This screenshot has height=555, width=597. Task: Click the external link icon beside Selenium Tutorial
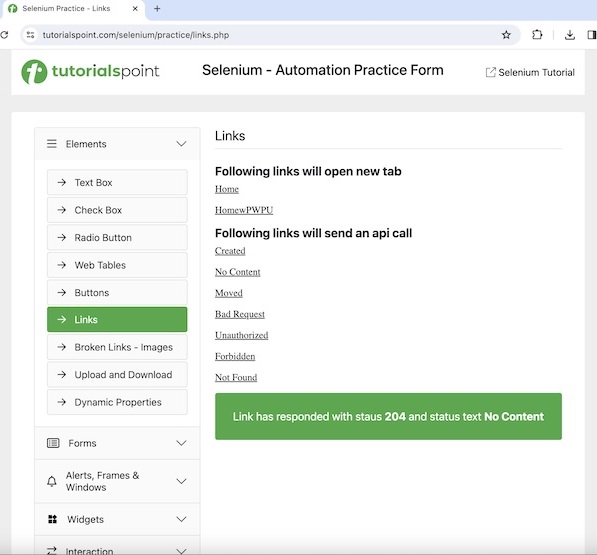pyautogui.click(x=490, y=72)
